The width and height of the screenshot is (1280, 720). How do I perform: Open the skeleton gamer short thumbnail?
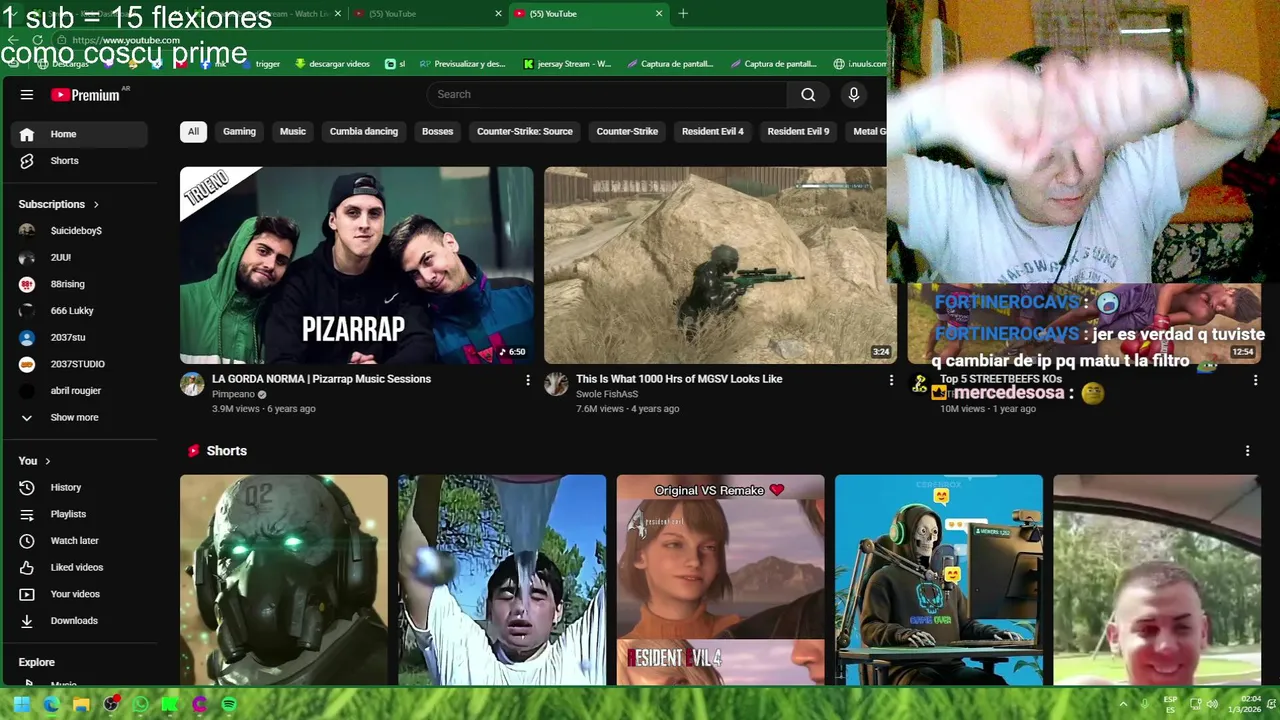[939, 580]
